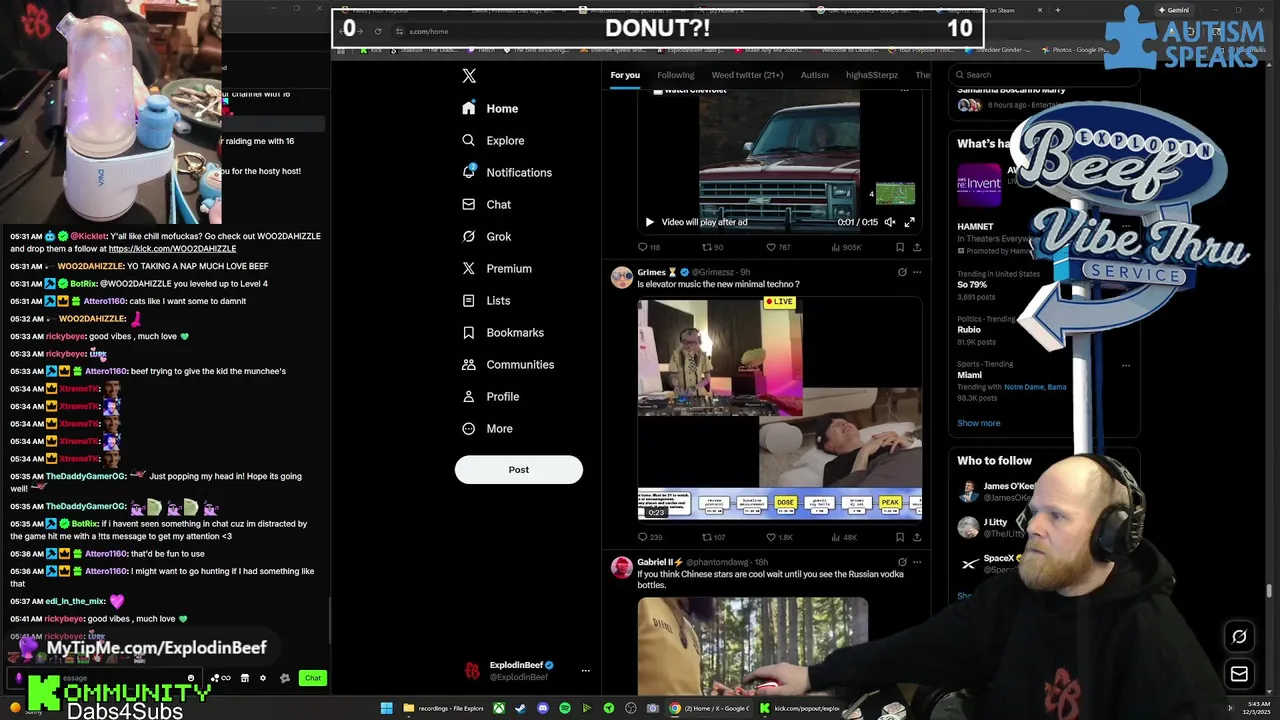Switch to the higha$Sterpz tab

[871, 75]
